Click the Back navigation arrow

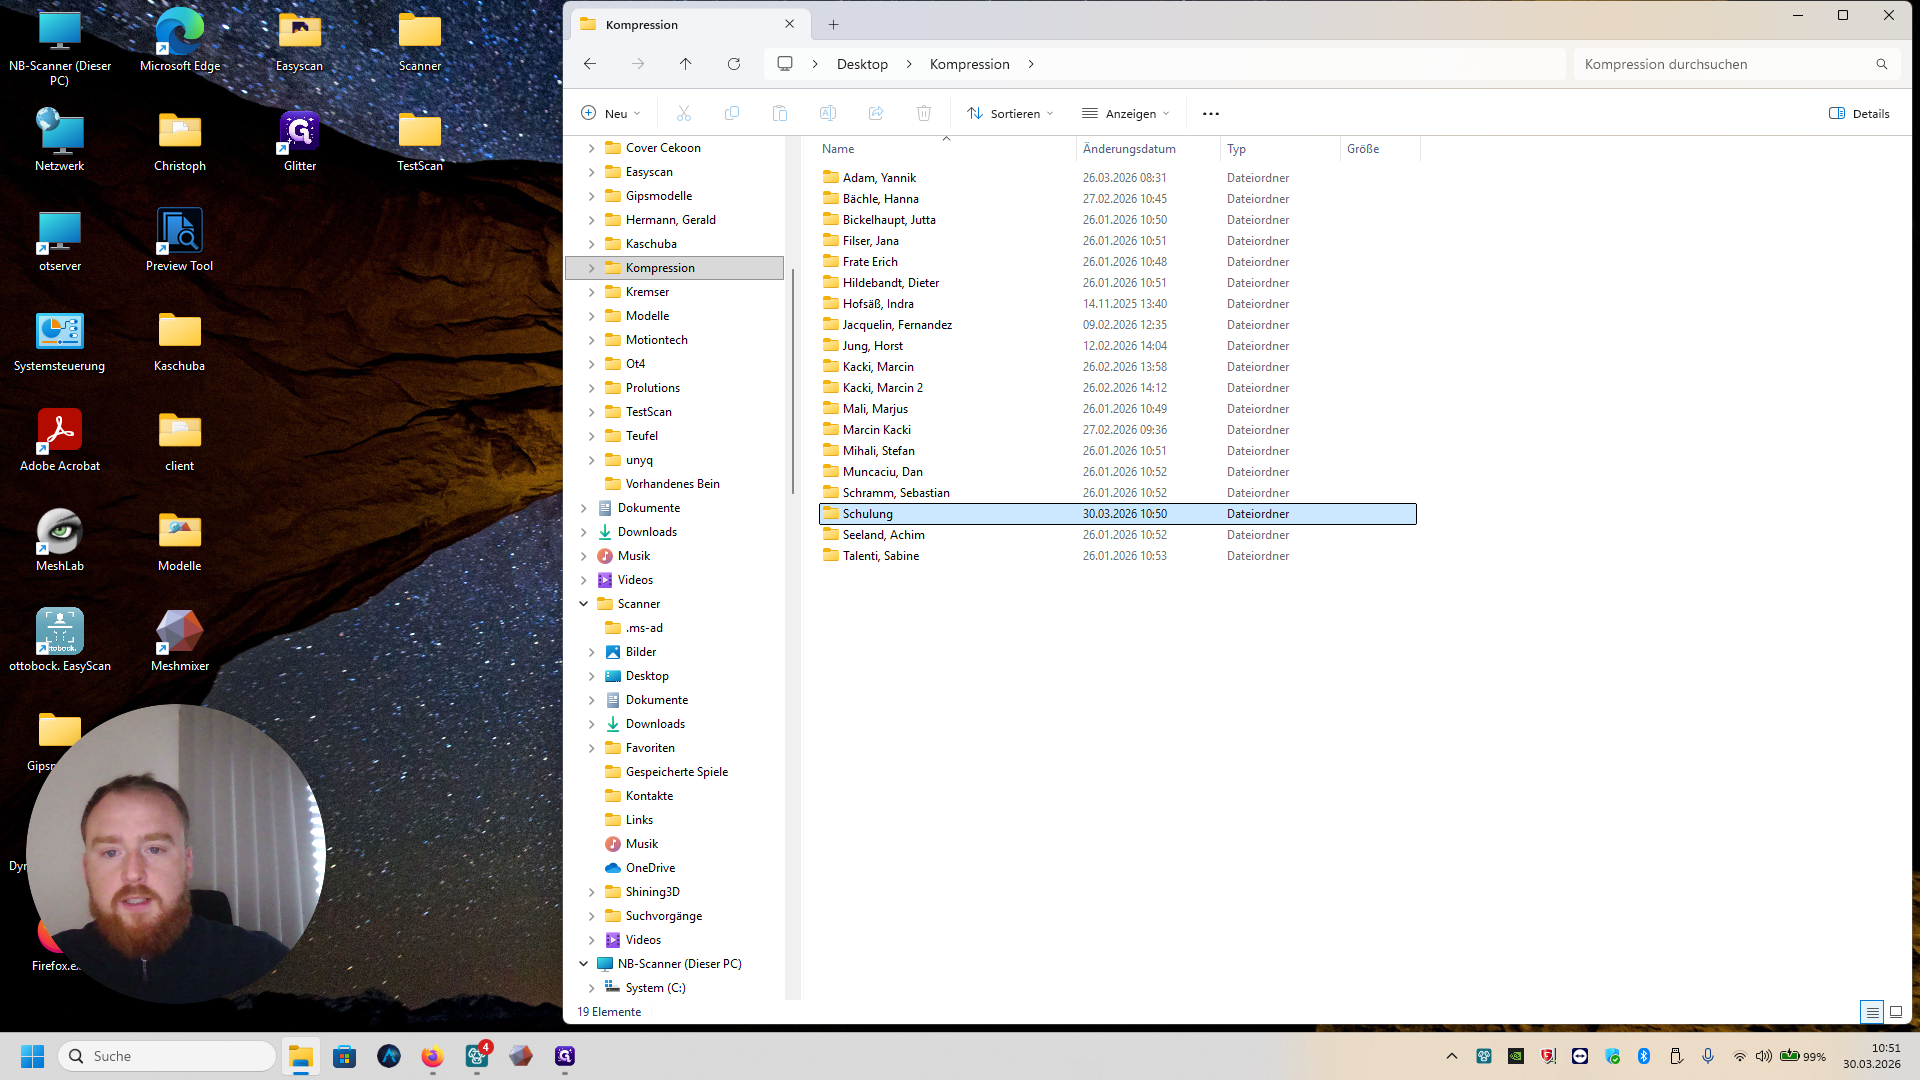[x=590, y=64]
